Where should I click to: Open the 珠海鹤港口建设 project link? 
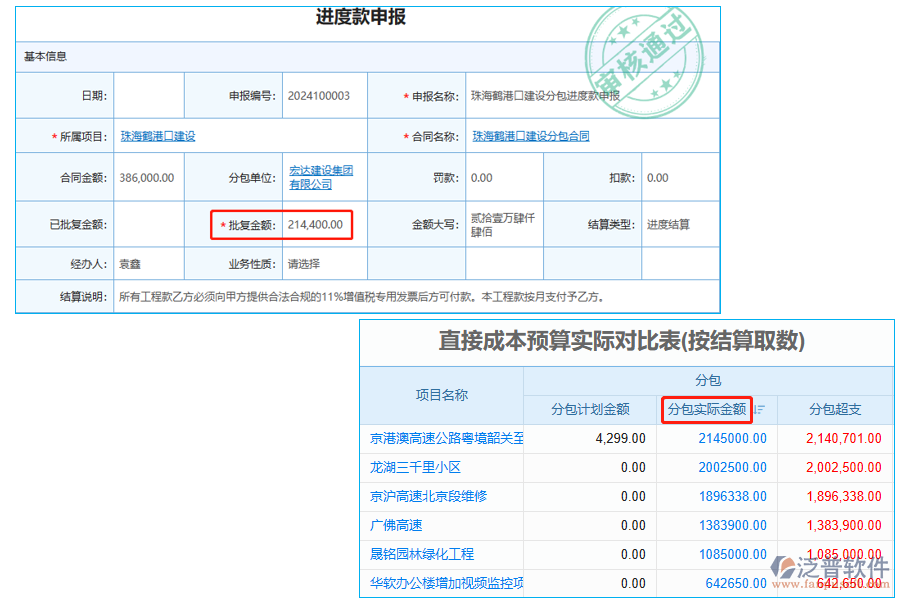(156, 135)
